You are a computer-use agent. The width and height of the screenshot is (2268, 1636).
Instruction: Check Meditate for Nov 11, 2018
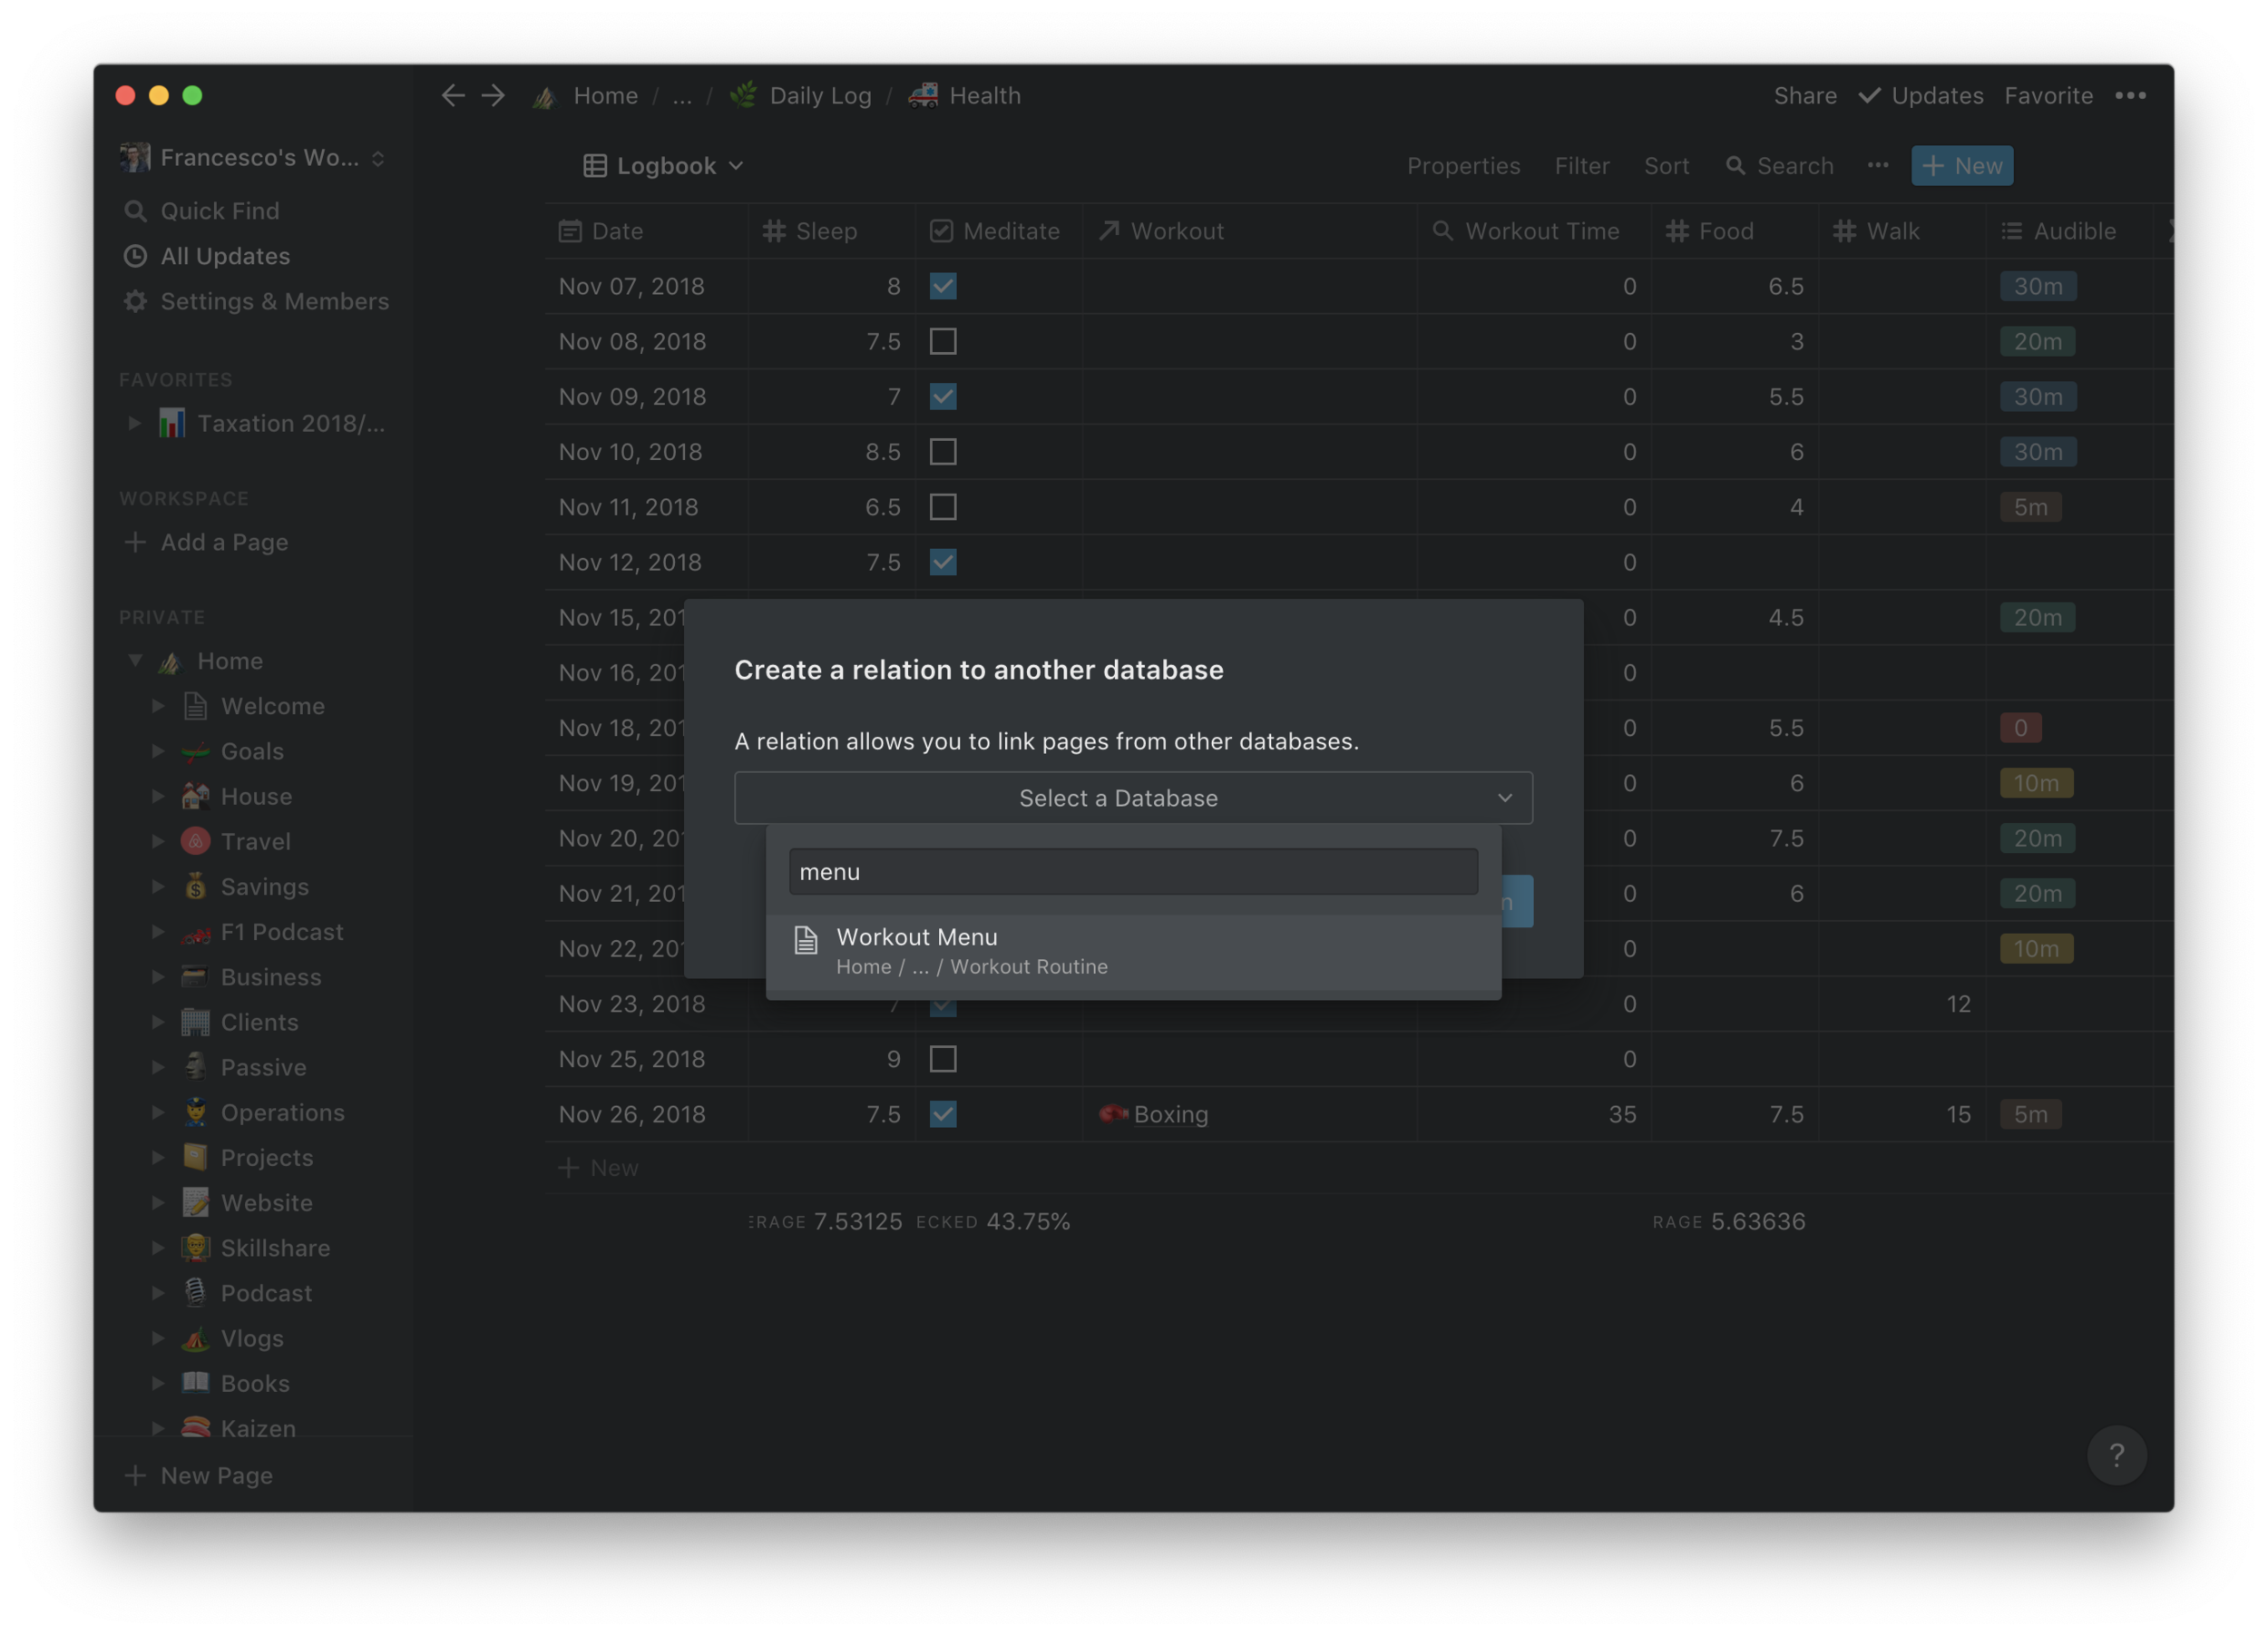tap(943, 507)
